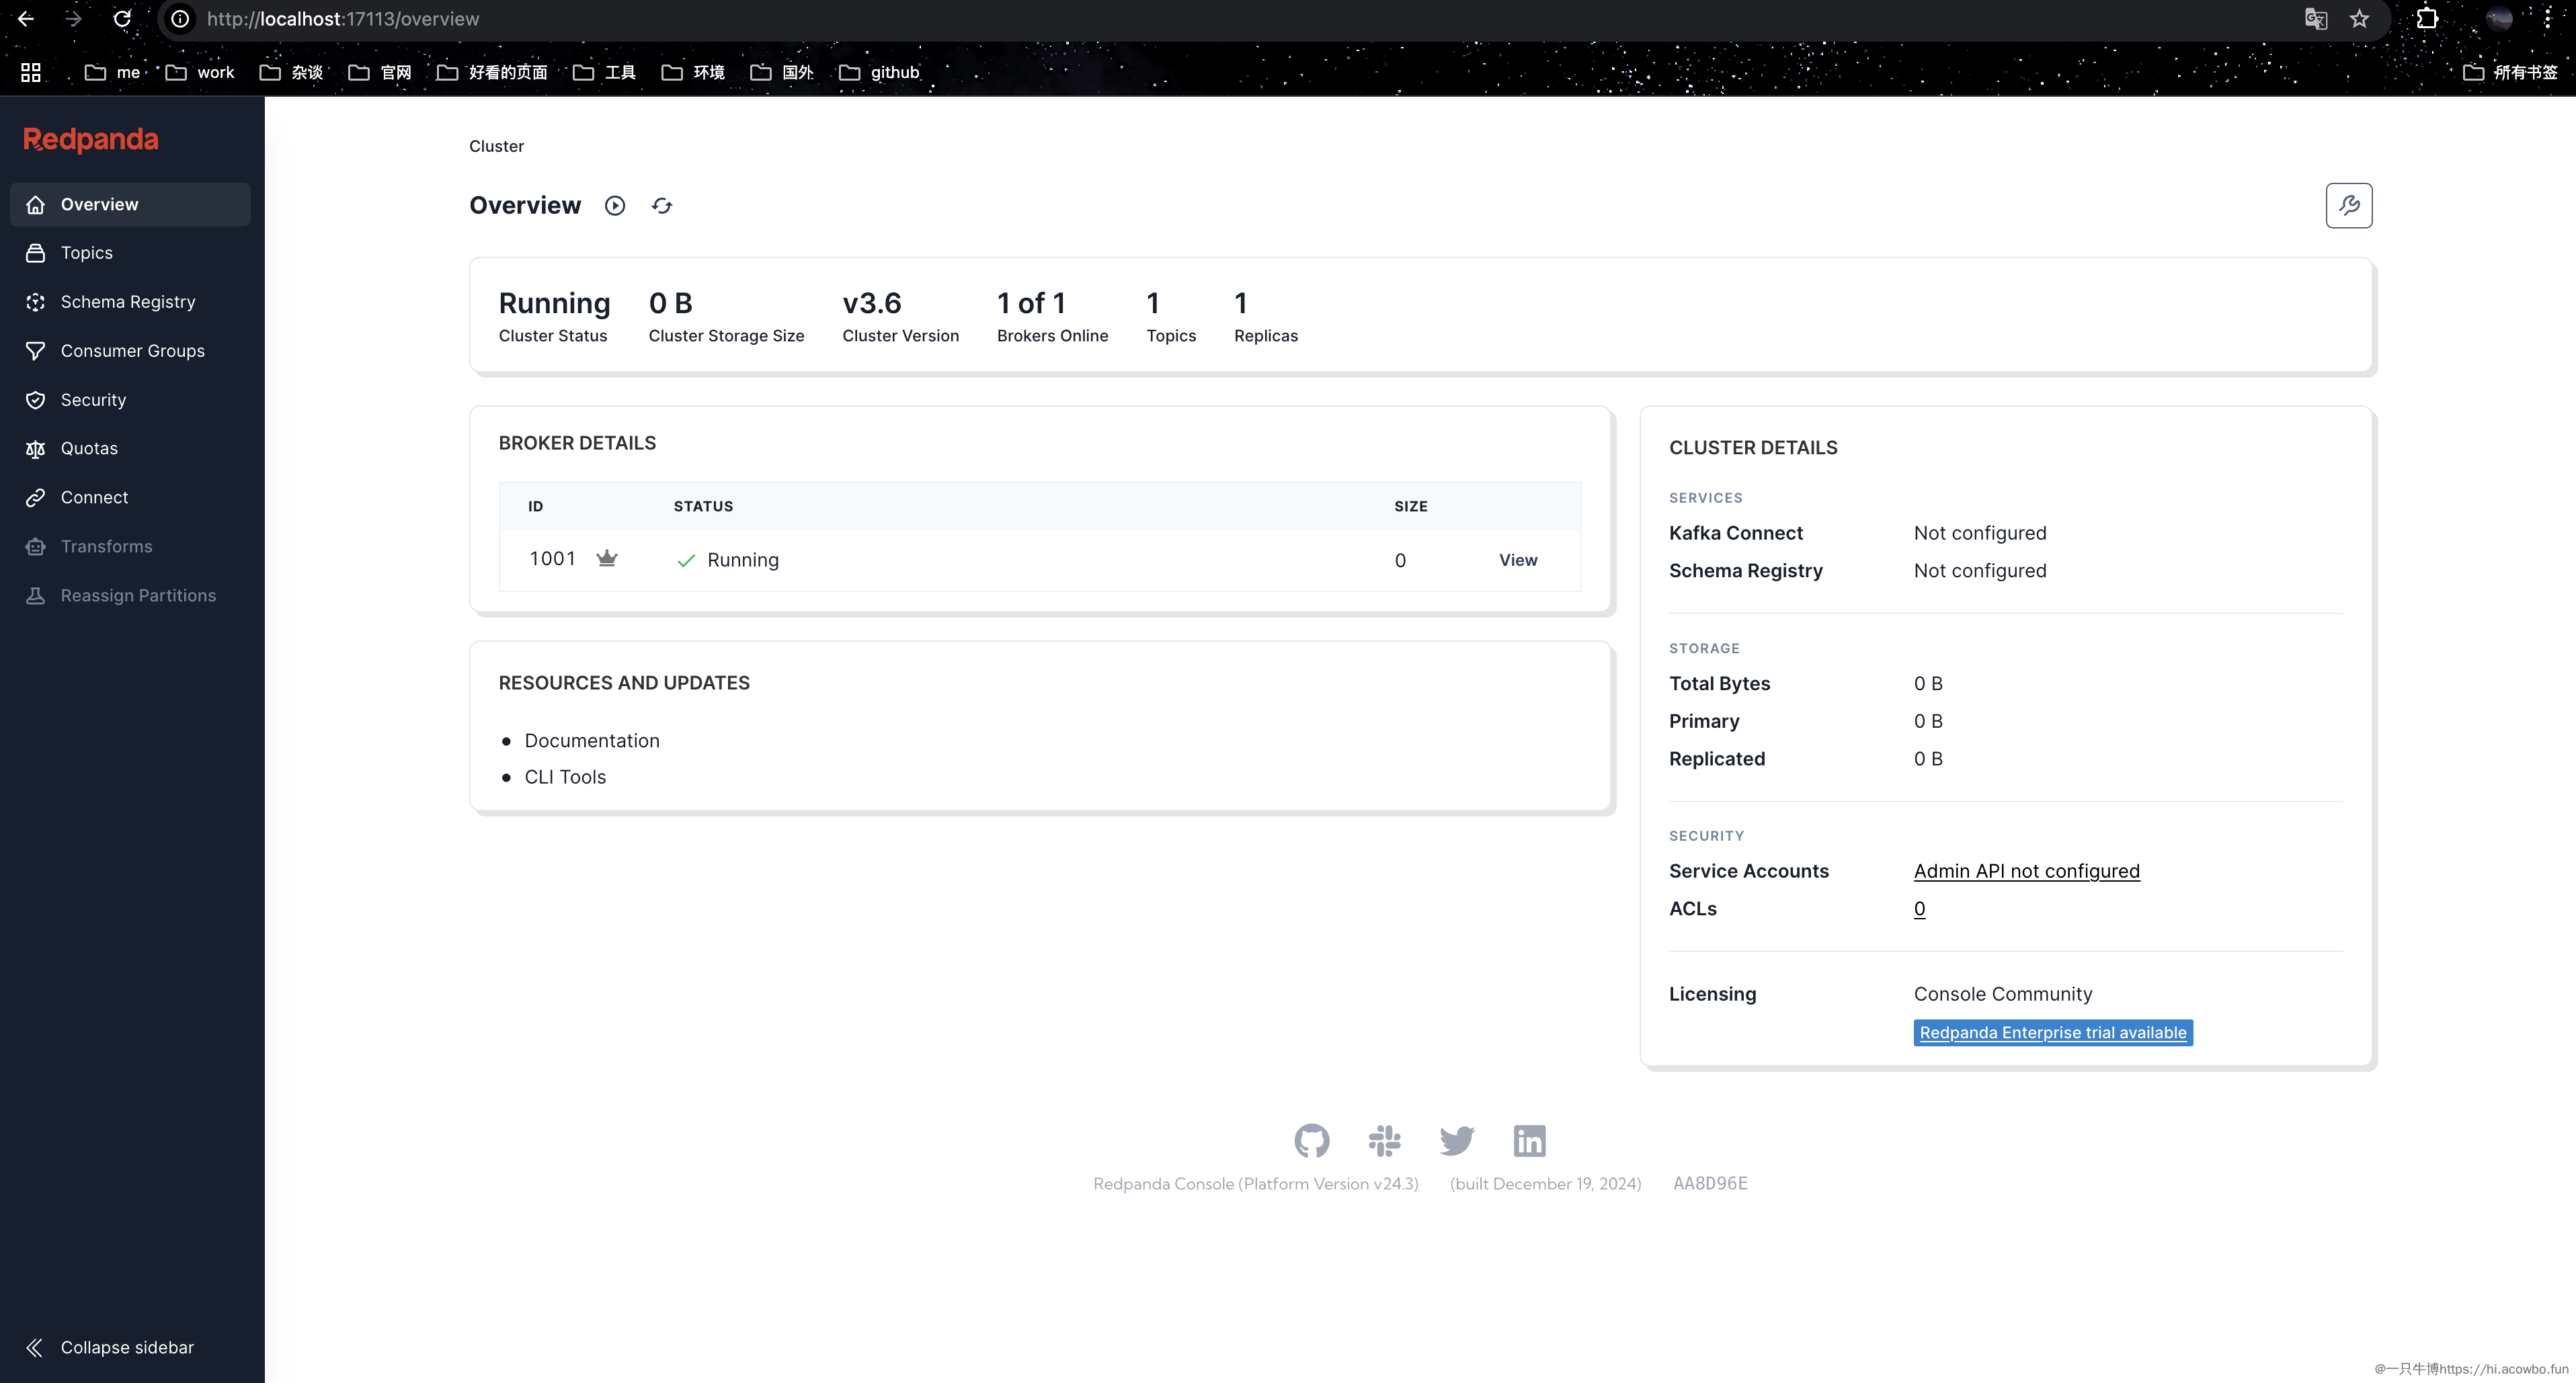Open the browser three-dot menu

(x=2548, y=19)
